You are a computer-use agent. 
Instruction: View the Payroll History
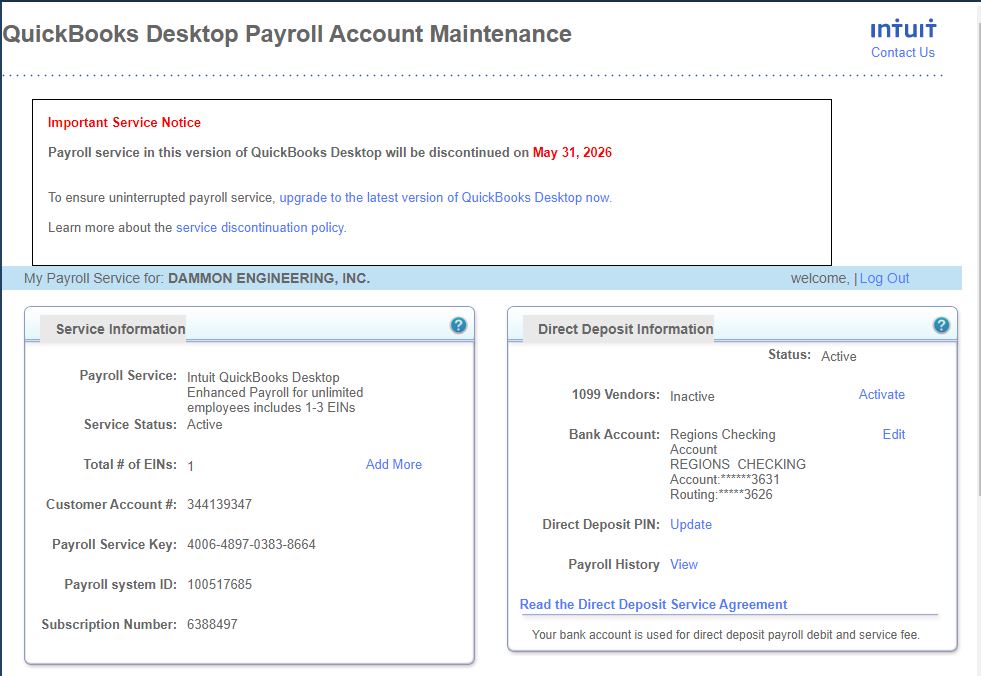683,565
